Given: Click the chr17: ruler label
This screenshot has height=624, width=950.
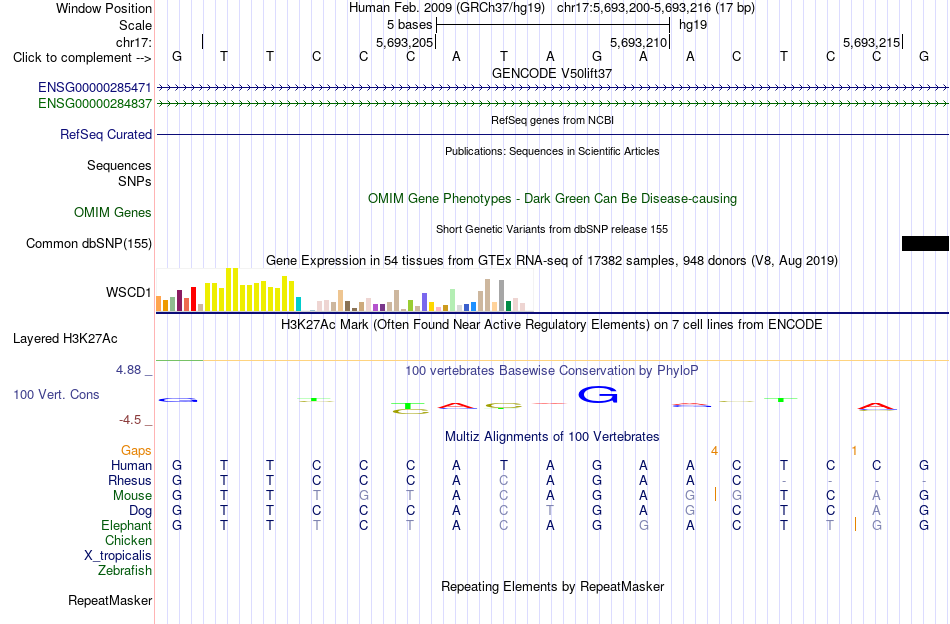Looking at the screenshot, I should click(134, 42).
